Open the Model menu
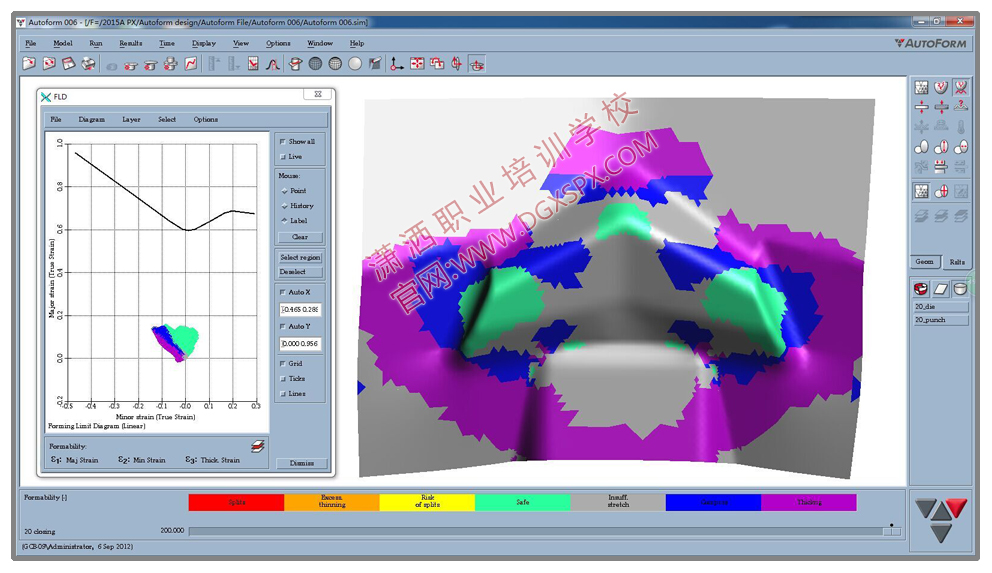Image resolution: width=992 pixels, height=573 pixels. tap(63, 44)
